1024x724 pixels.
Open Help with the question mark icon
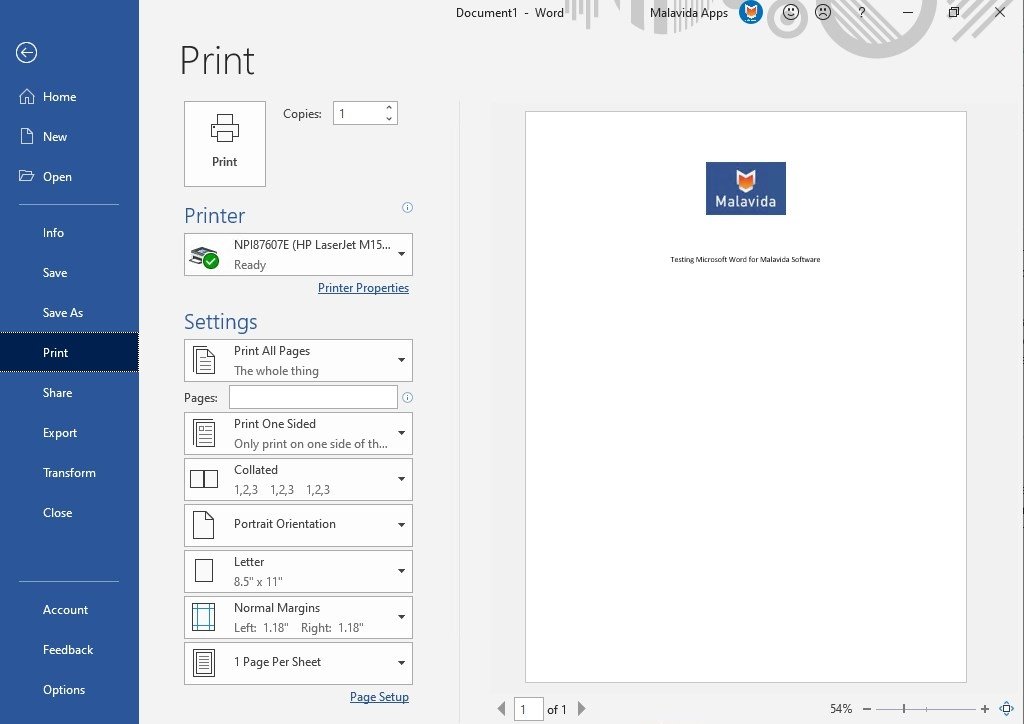pos(861,12)
